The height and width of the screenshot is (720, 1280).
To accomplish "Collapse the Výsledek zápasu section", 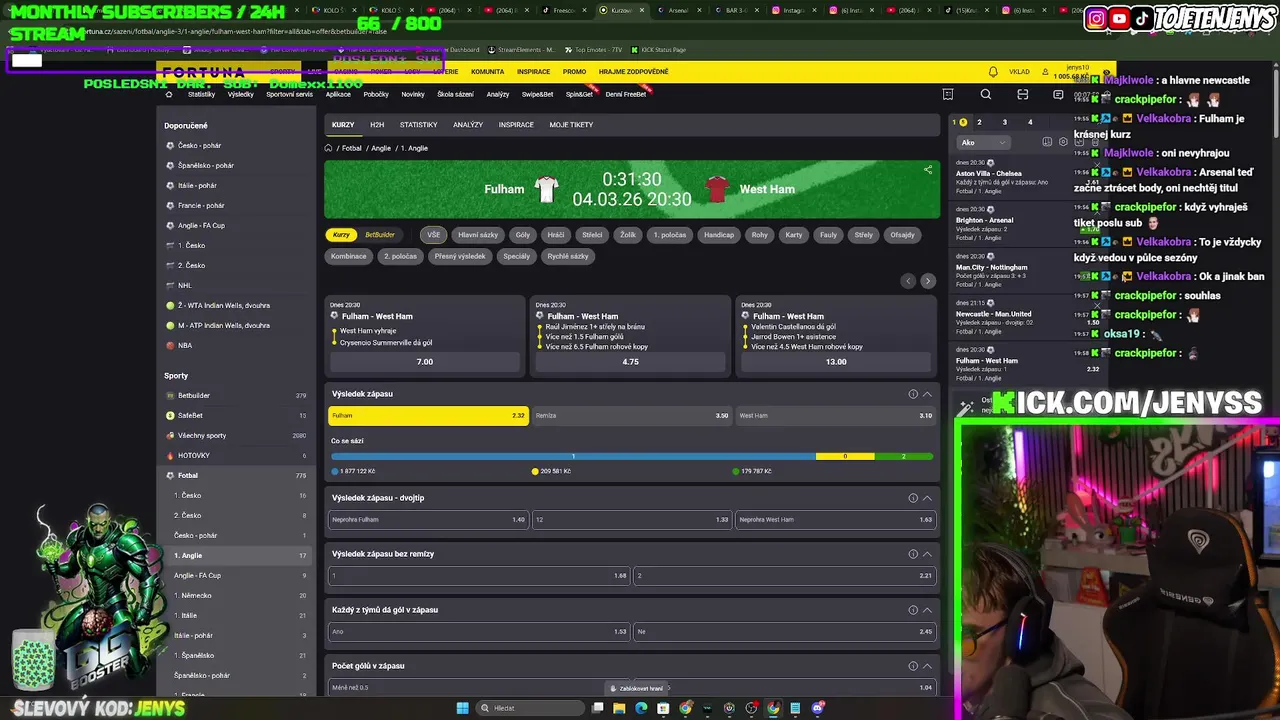I will point(927,394).
